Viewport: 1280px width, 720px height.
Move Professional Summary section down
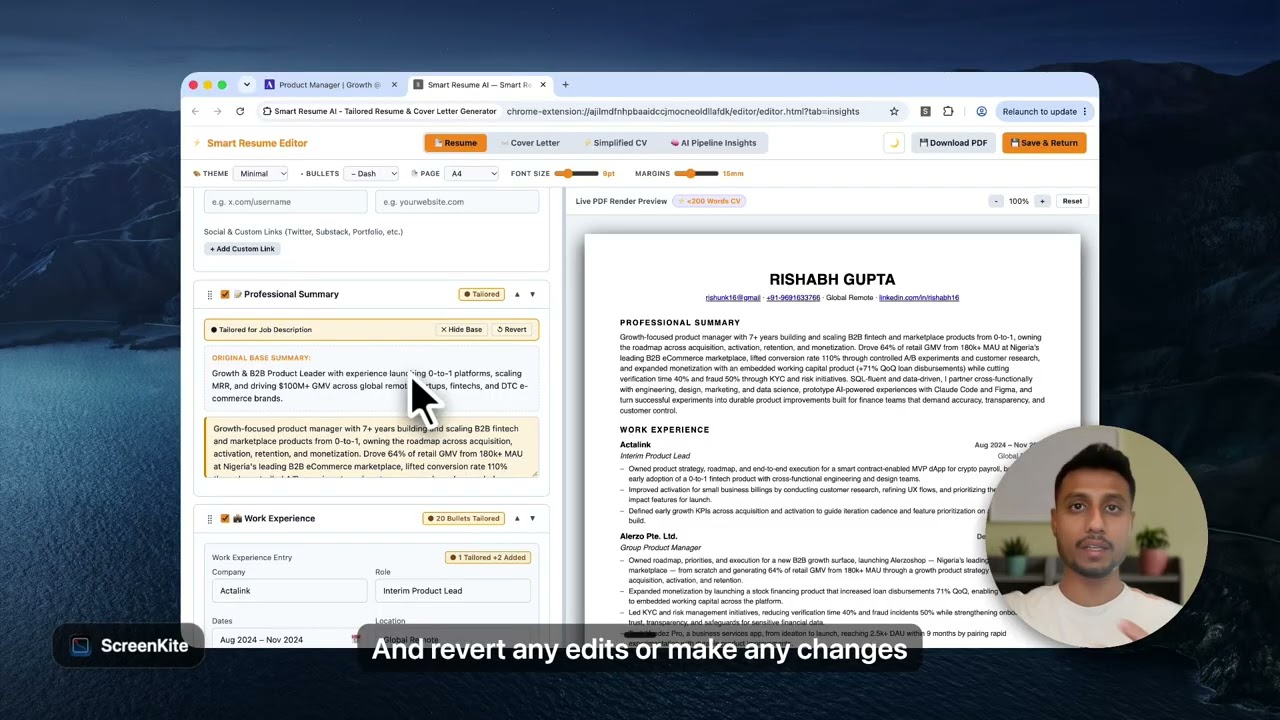click(532, 294)
